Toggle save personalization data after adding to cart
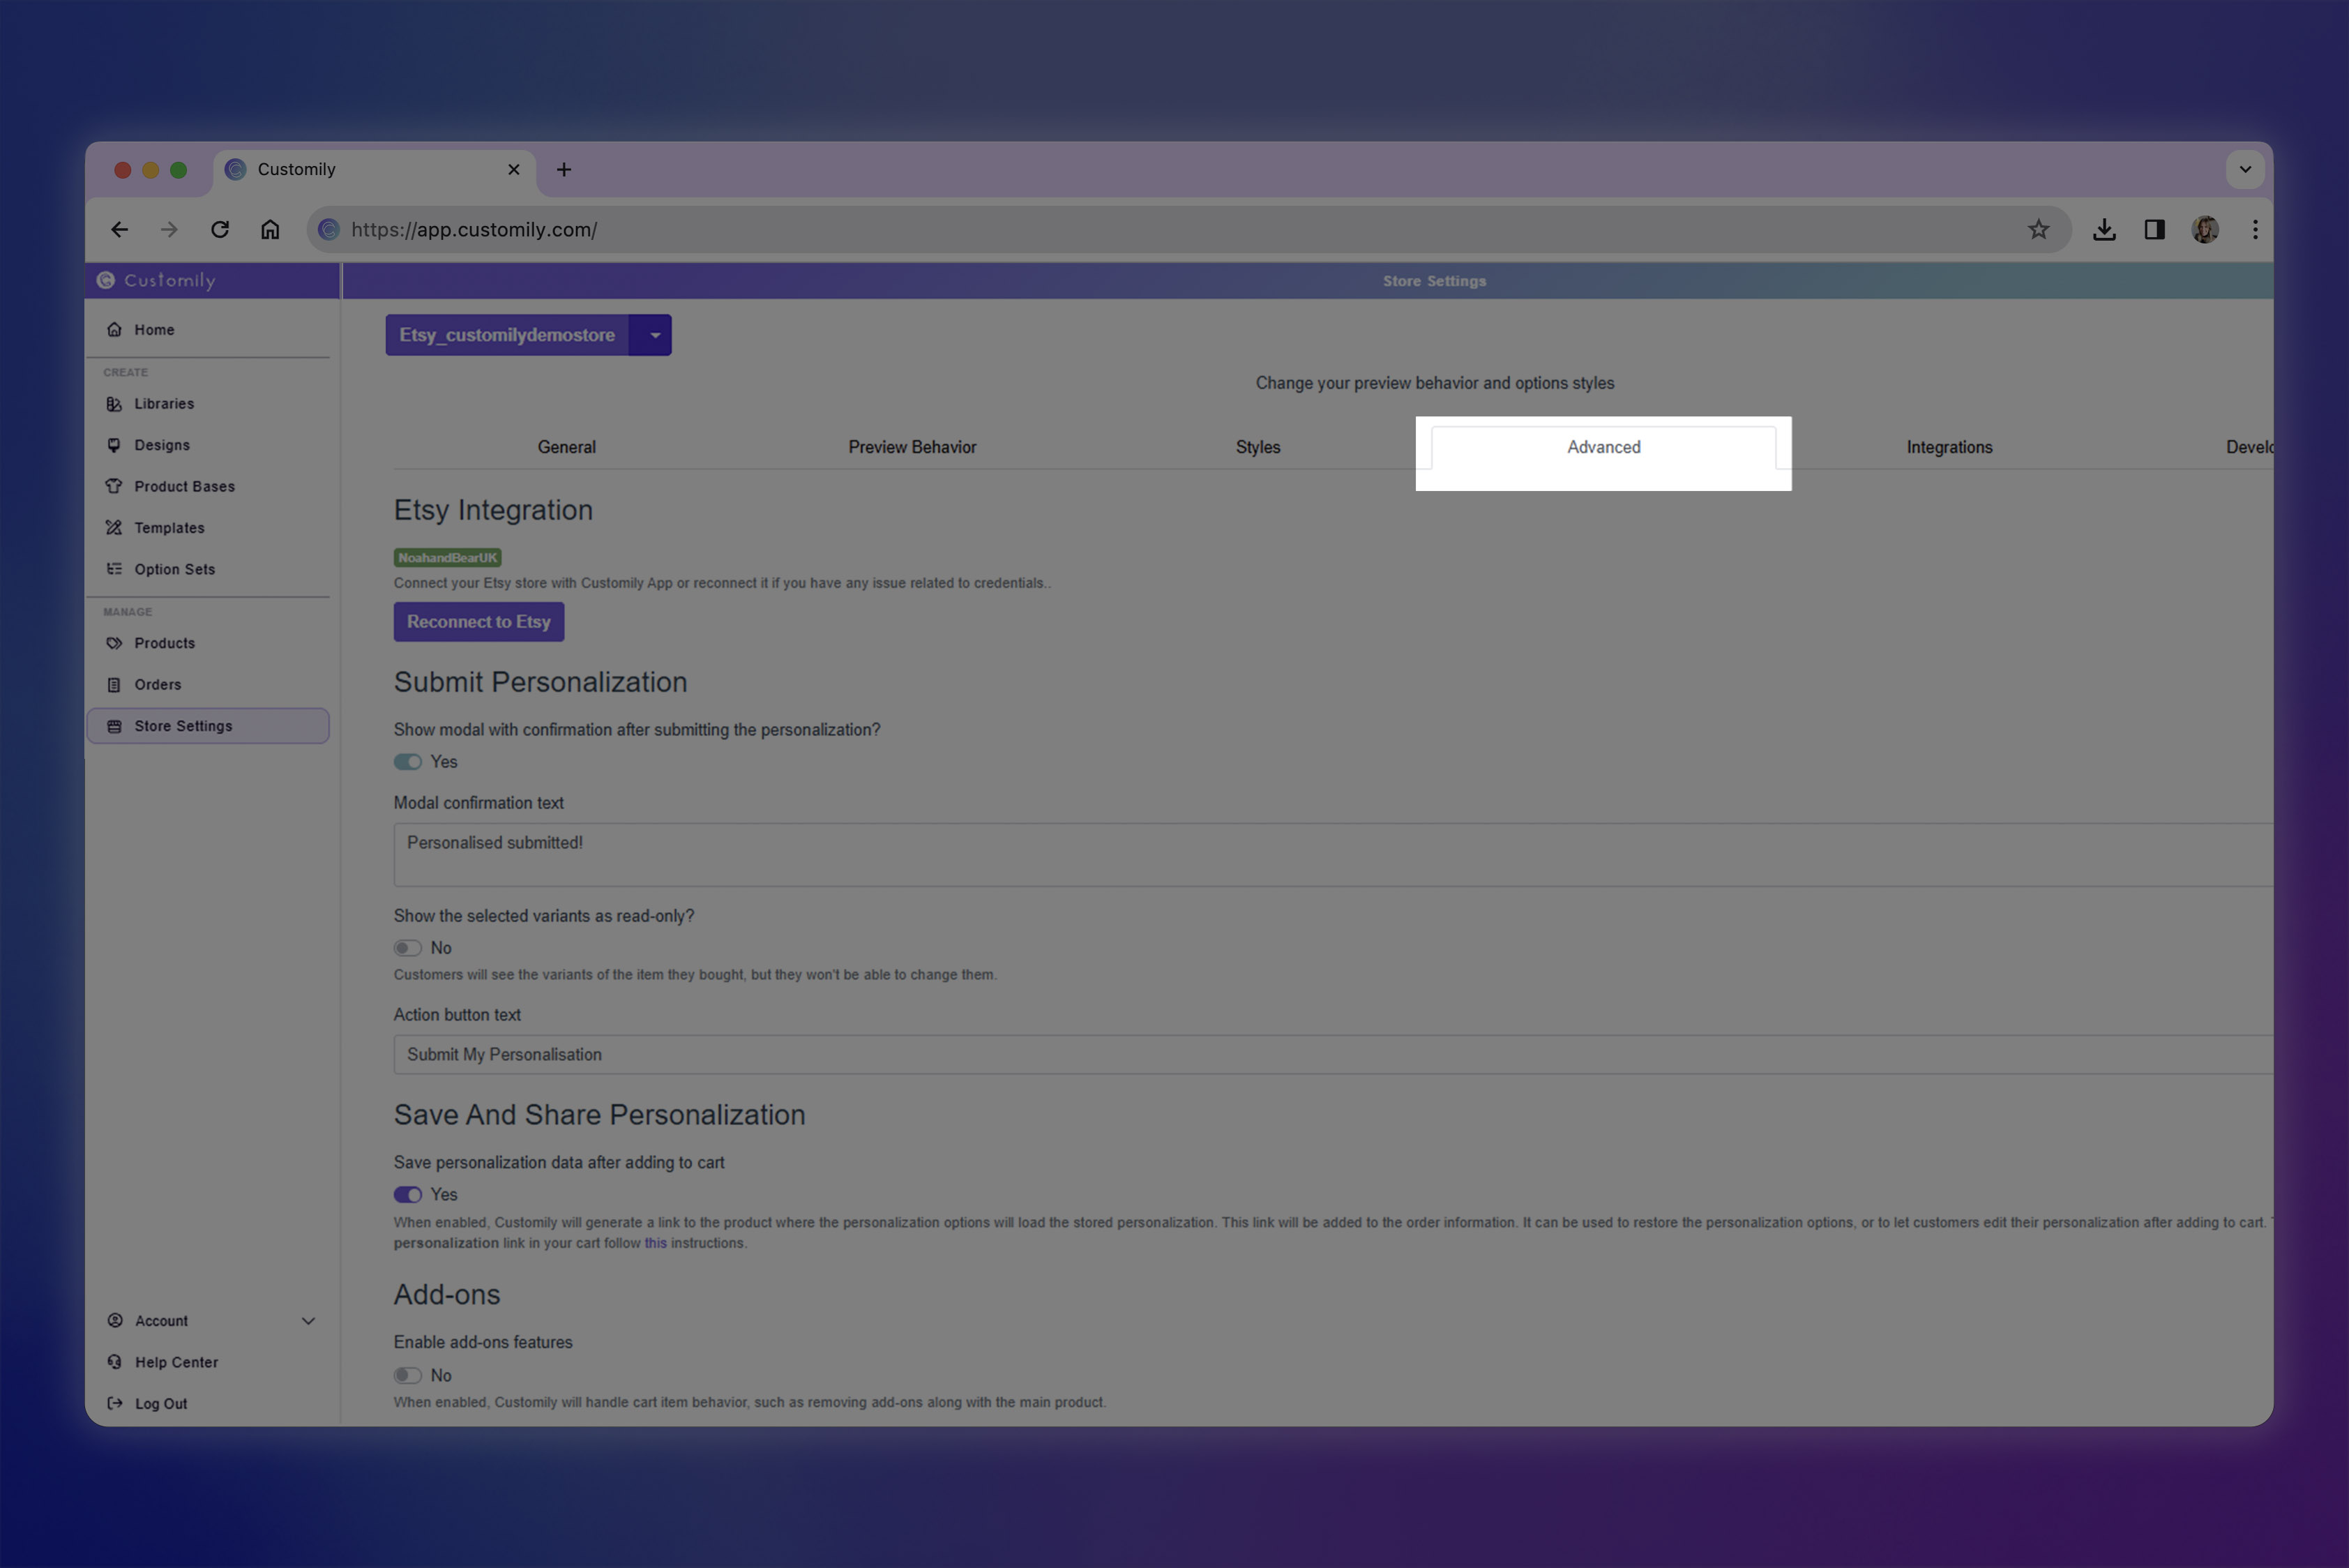Viewport: 2349px width, 1568px height. [407, 1195]
